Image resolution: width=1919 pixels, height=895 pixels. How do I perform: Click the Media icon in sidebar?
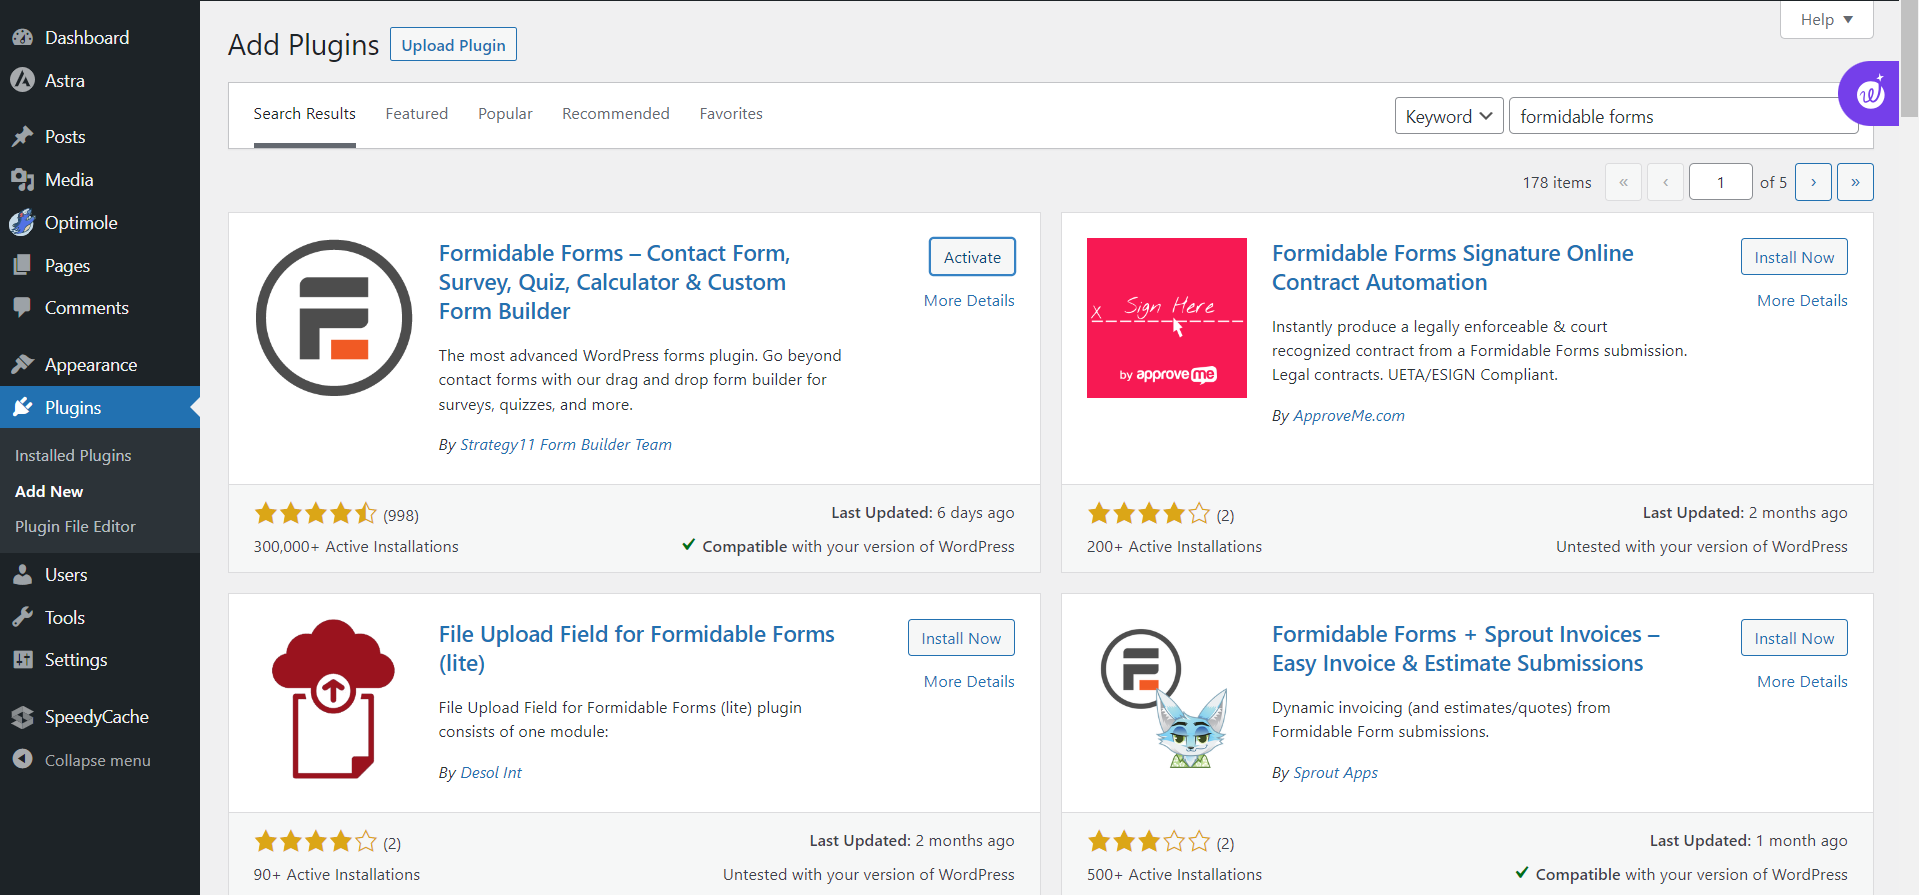tap(22, 180)
